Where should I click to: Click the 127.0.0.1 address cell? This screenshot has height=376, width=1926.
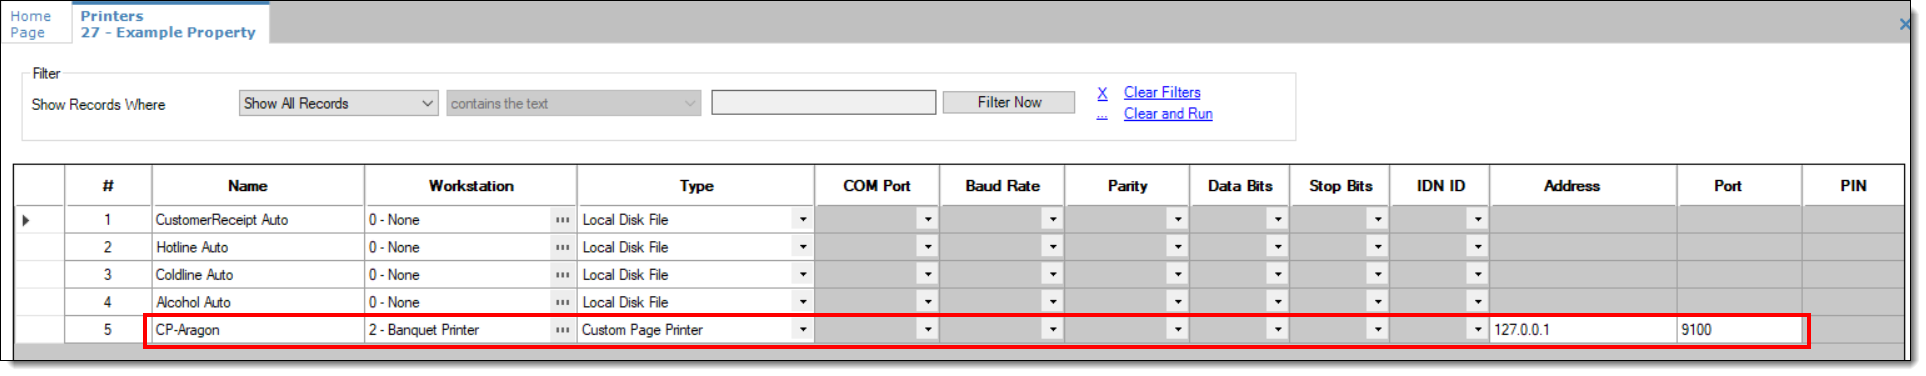click(1583, 330)
